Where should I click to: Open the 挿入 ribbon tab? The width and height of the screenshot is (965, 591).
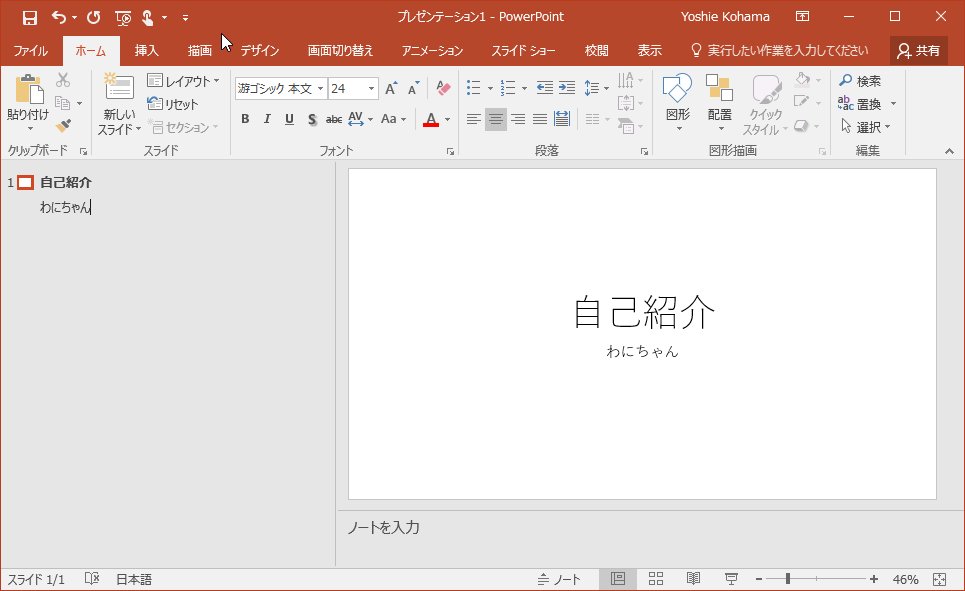(x=146, y=51)
